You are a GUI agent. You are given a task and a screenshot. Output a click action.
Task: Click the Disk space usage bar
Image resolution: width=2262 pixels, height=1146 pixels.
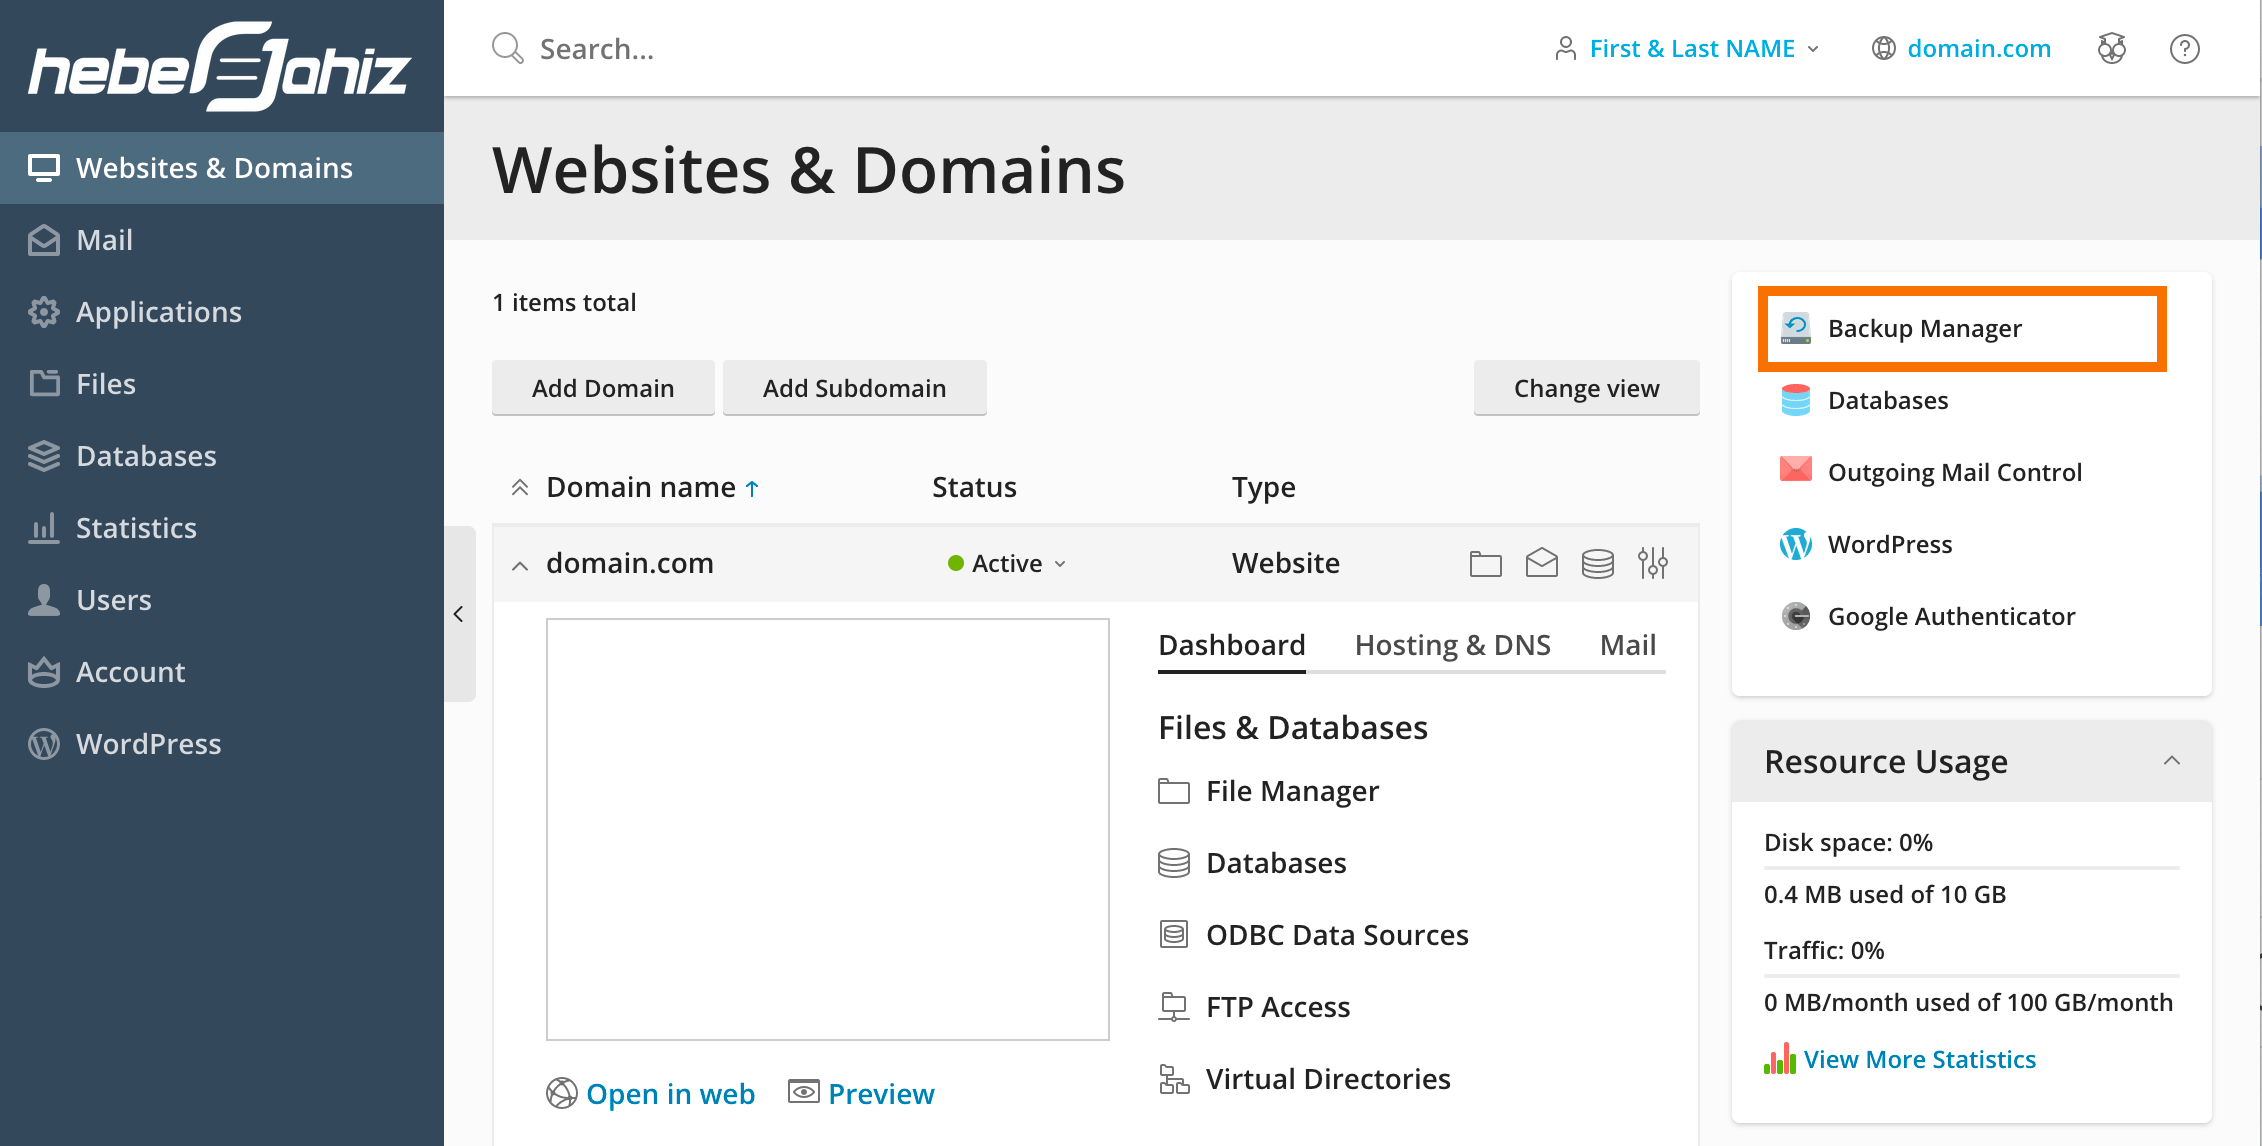[1972, 868]
